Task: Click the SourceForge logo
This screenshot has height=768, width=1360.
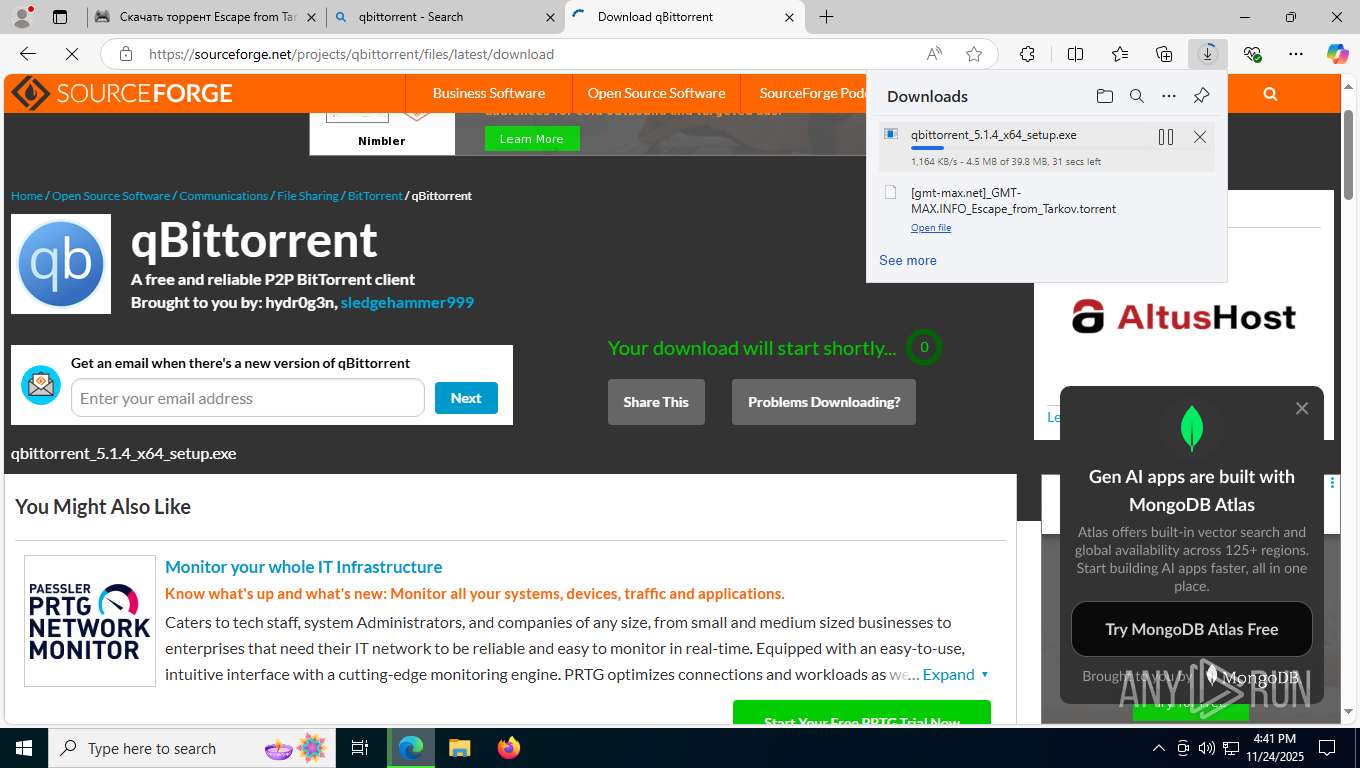Action: (x=122, y=94)
